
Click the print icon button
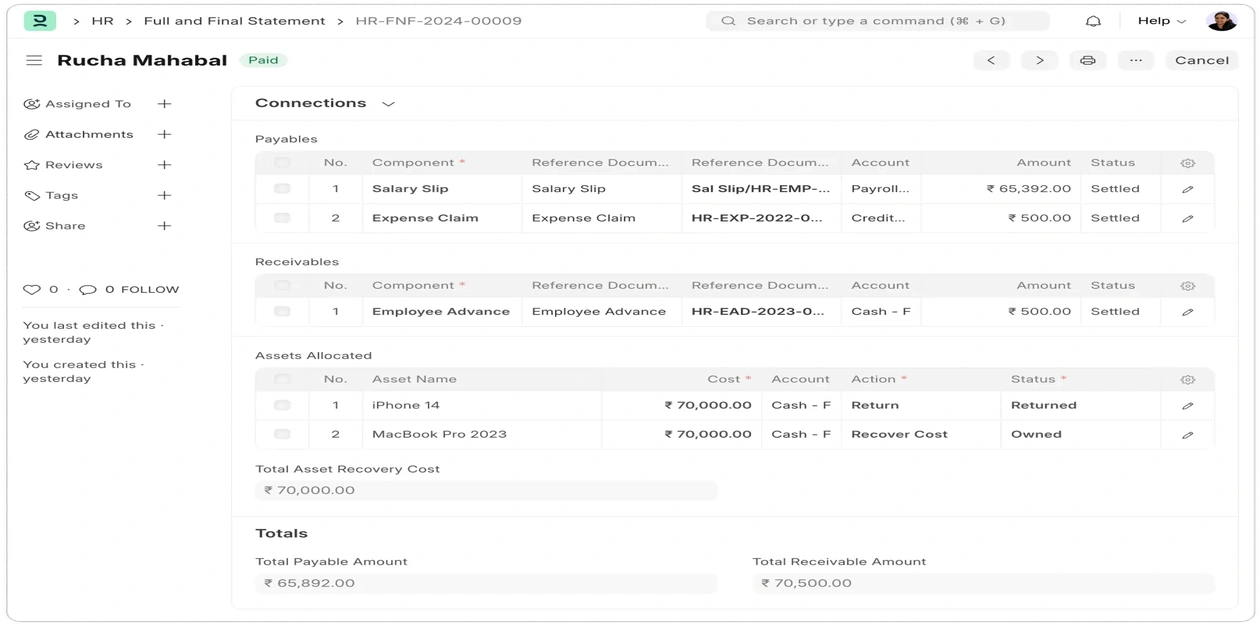pos(1087,60)
